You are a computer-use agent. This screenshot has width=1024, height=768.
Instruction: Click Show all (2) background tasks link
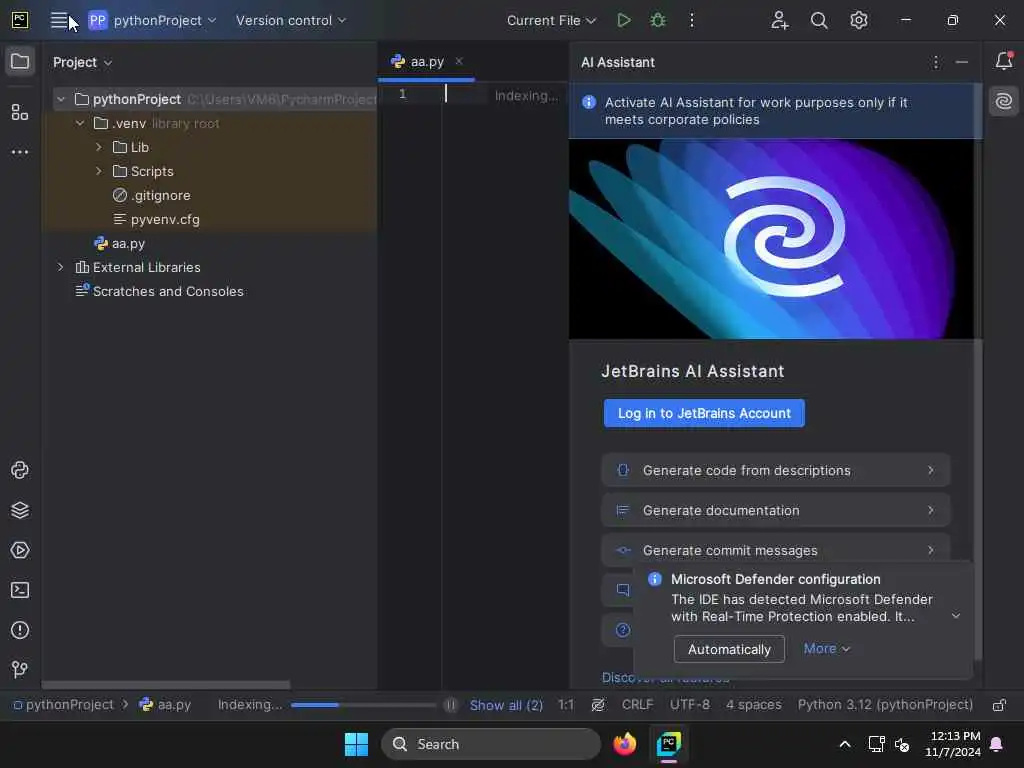click(x=506, y=705)
